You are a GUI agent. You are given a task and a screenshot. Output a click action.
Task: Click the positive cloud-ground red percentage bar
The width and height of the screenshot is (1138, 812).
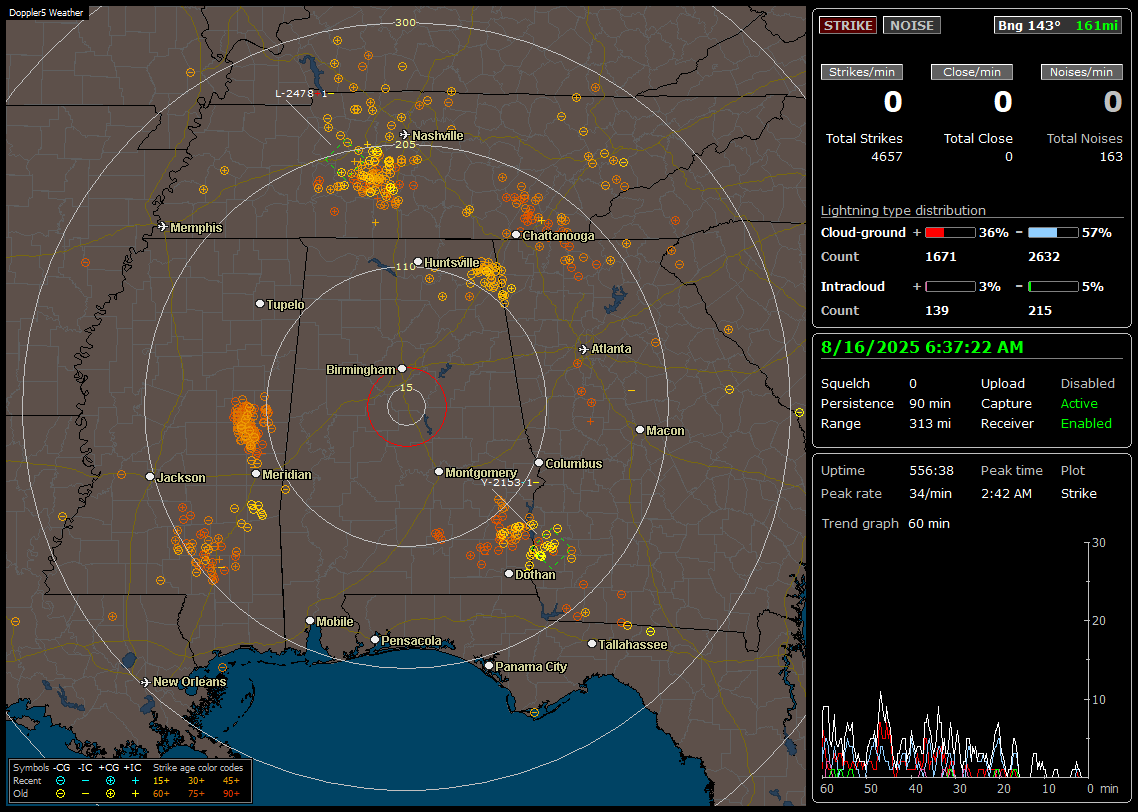(x=950, y=233)
